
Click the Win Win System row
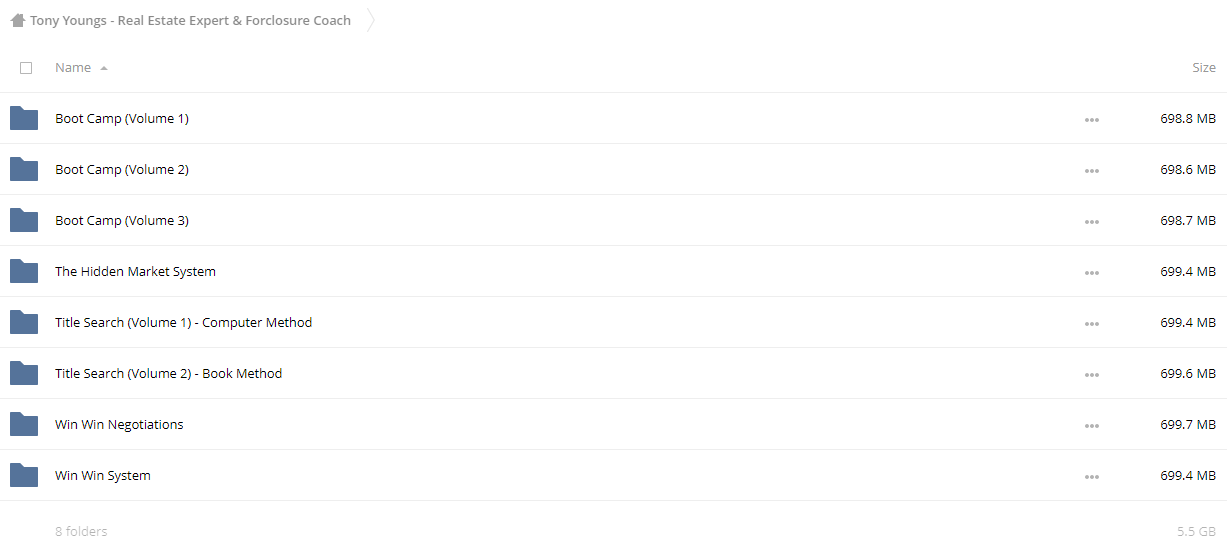pyautogui.click(x=613, y=476)
